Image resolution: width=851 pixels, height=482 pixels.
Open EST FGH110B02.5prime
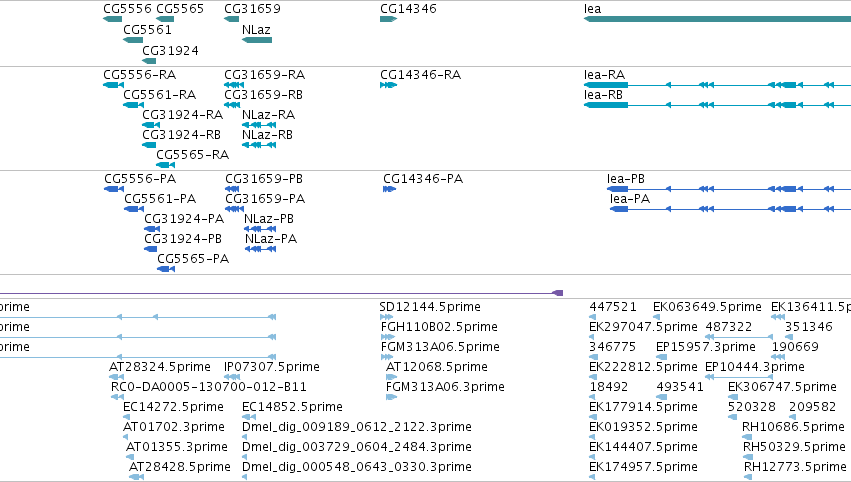click(x=439, y=327)
